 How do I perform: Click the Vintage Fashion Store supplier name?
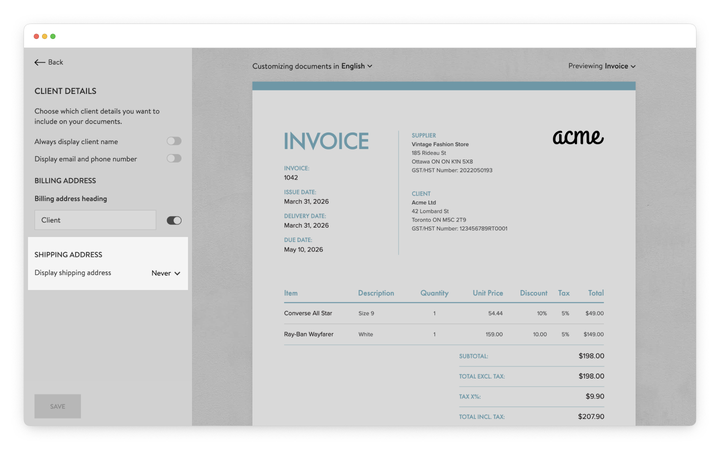440,144
